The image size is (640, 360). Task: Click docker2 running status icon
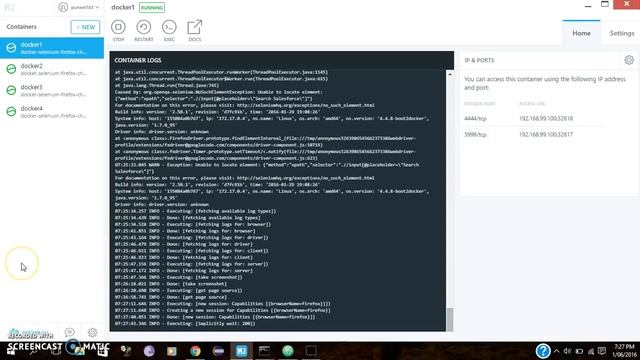(11, 69)
